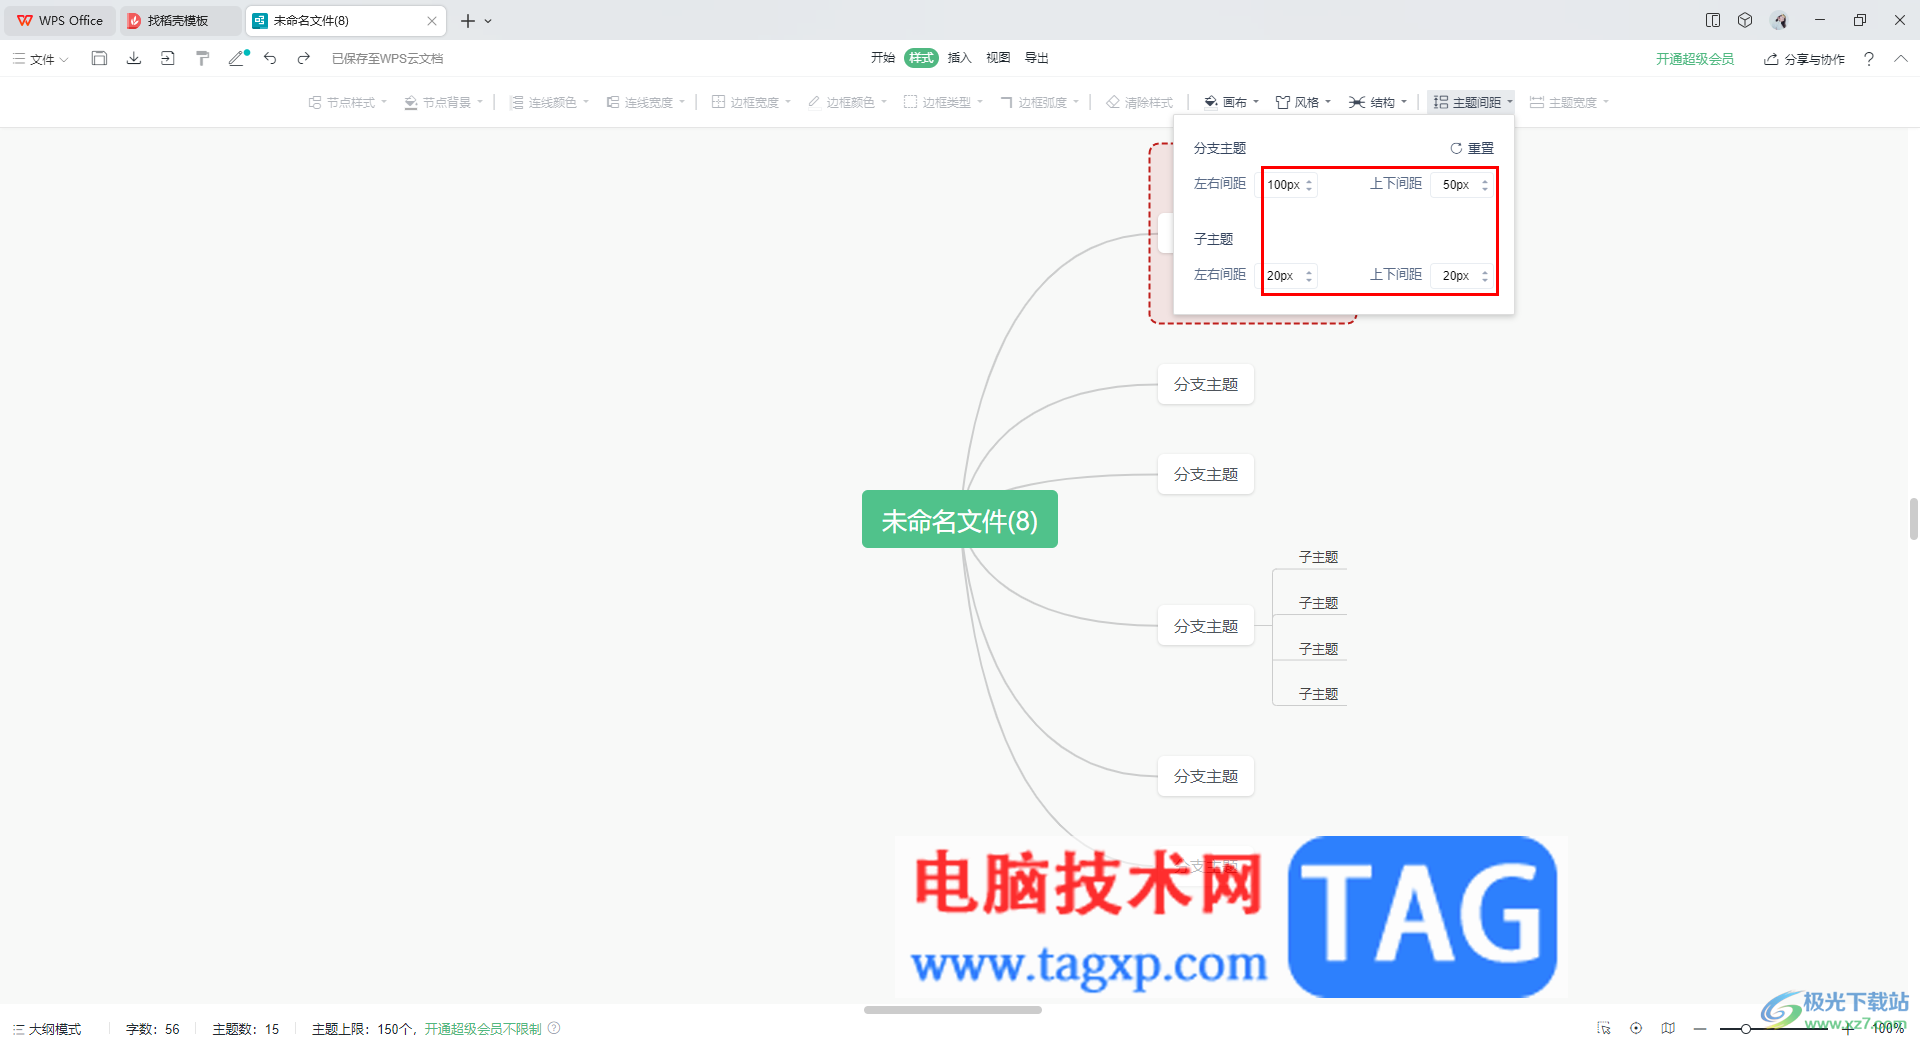Open the 主题宽度 dropdown
Screen dimensions: 1920x1040
point(1569,102)
